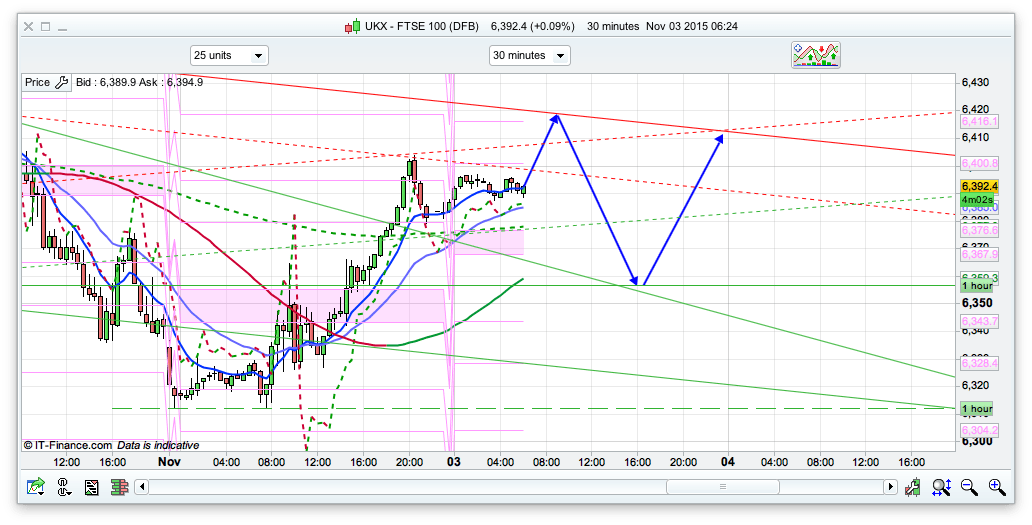Open the chart template icon
The image size is (1032, 525).
coord(91,487)
